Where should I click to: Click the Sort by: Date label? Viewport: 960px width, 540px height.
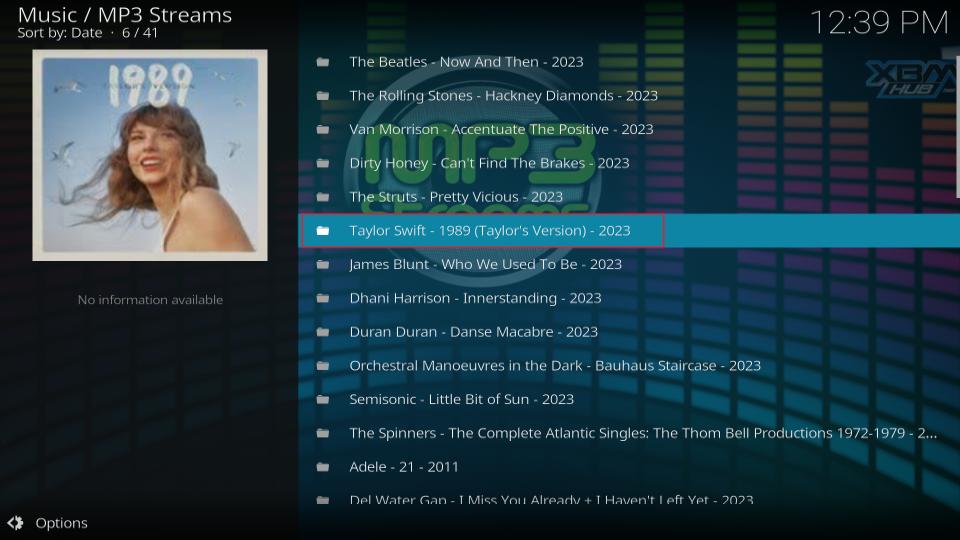click(60, 33)
